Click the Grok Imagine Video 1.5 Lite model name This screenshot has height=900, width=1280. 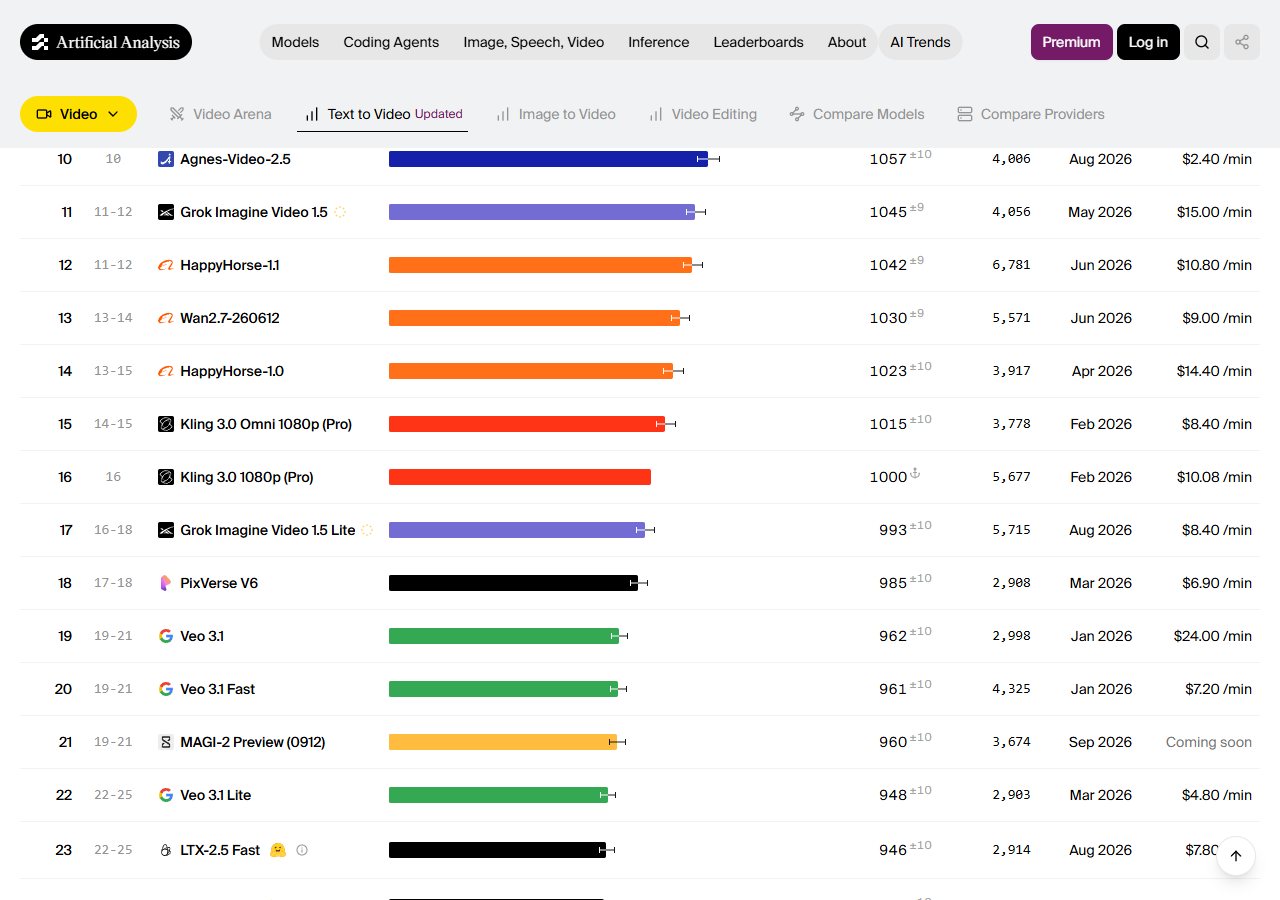pyautogui.click(x=267, y=530)
